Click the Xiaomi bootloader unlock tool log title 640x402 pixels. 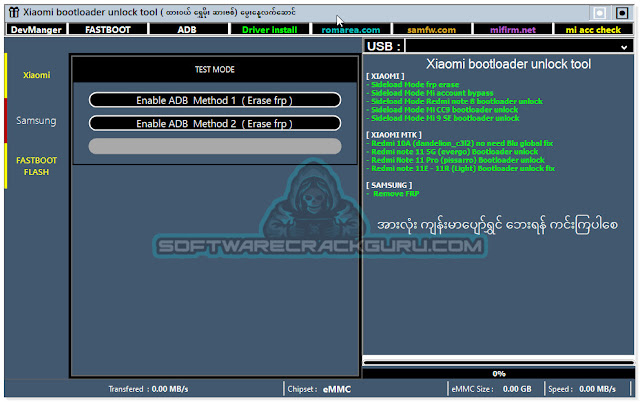coord(509,64)
